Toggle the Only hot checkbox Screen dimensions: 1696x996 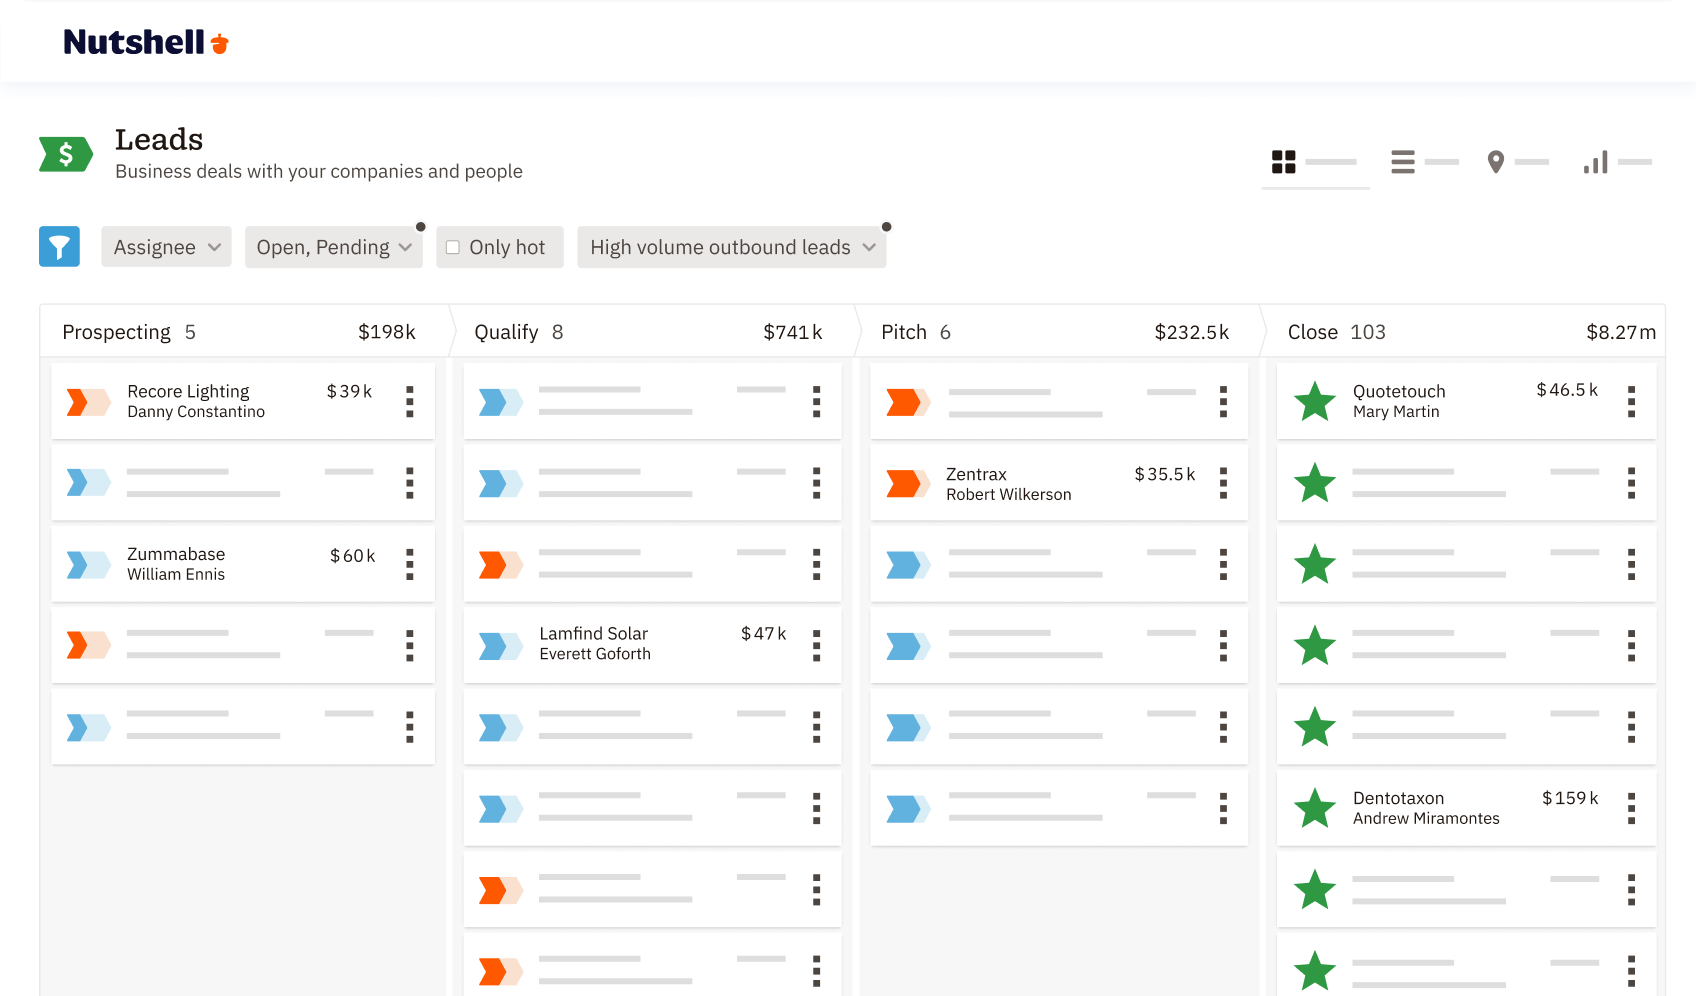pyautogui.click(x=453, y=246)
